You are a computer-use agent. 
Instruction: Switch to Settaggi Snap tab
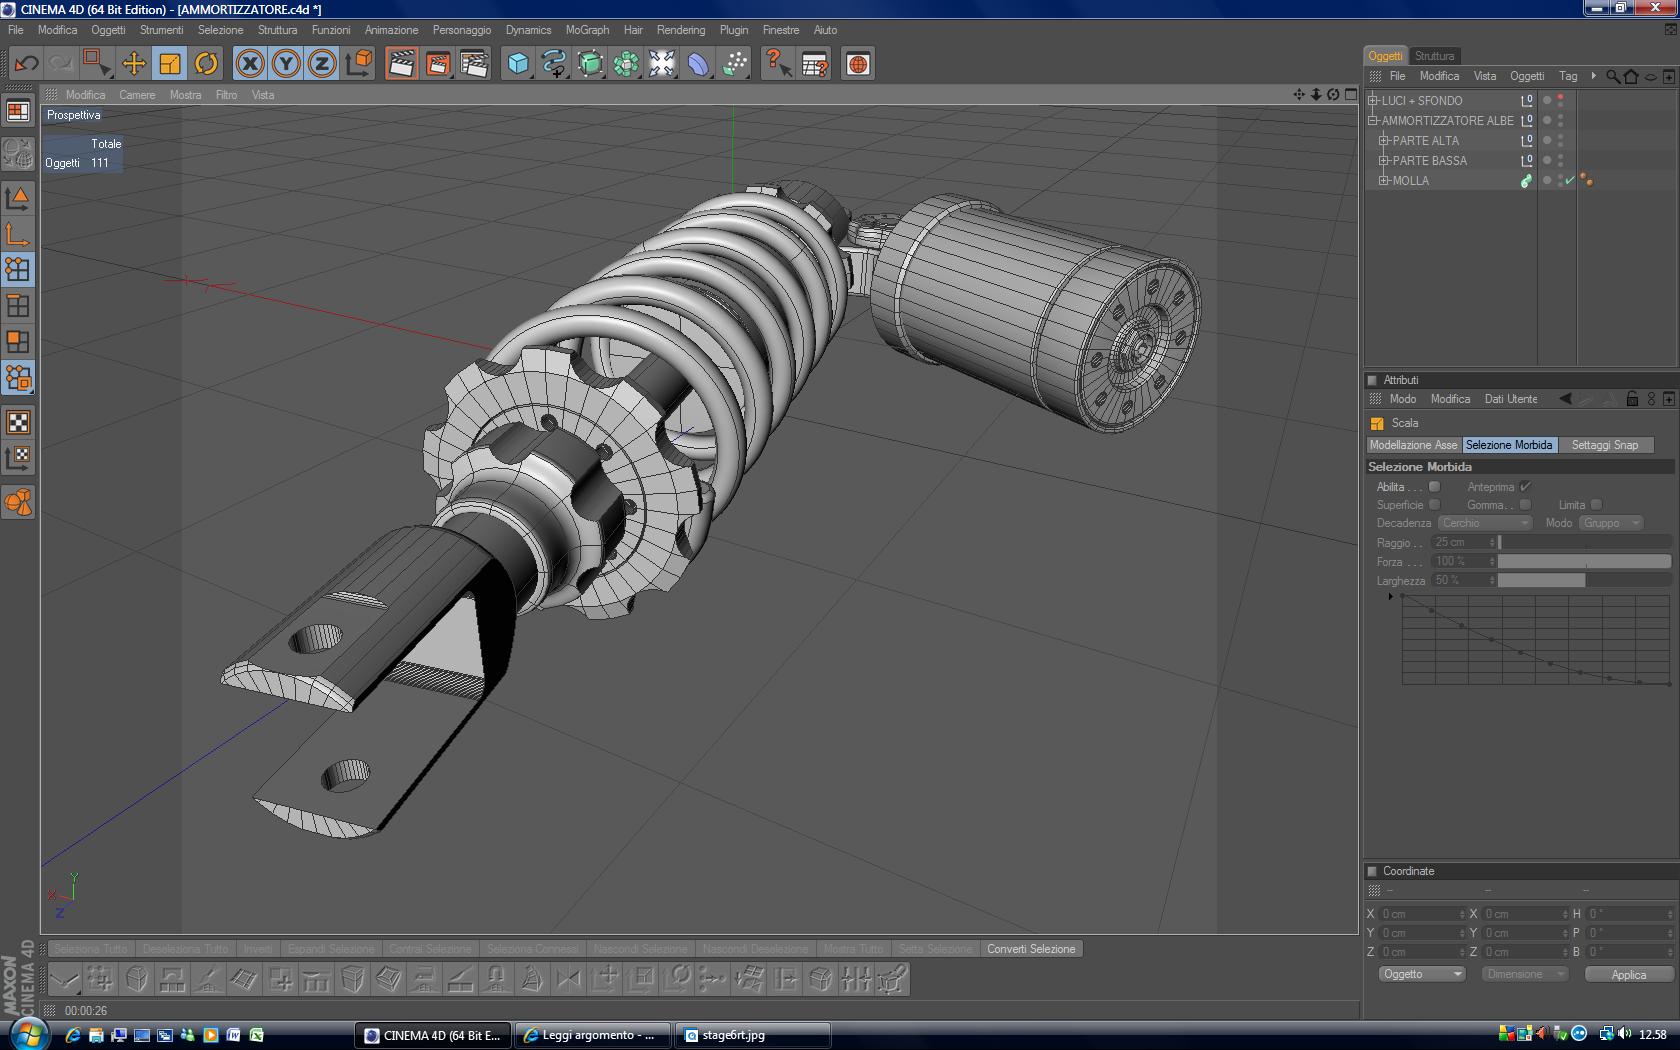pyautogui.click(x=1605, y=445)
